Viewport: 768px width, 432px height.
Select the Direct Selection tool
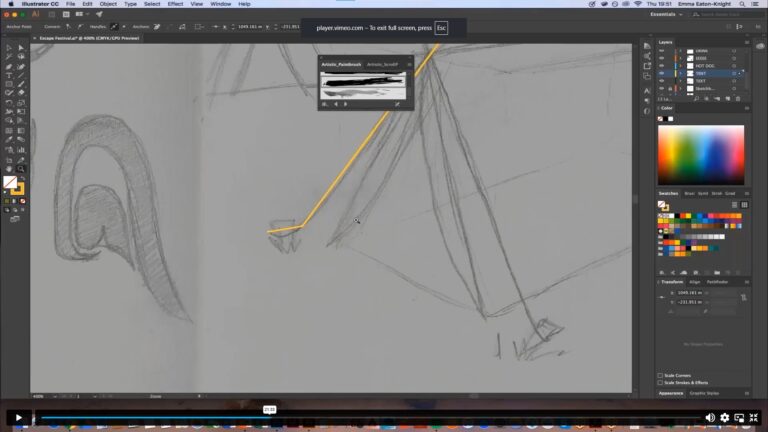pos(21,48)
